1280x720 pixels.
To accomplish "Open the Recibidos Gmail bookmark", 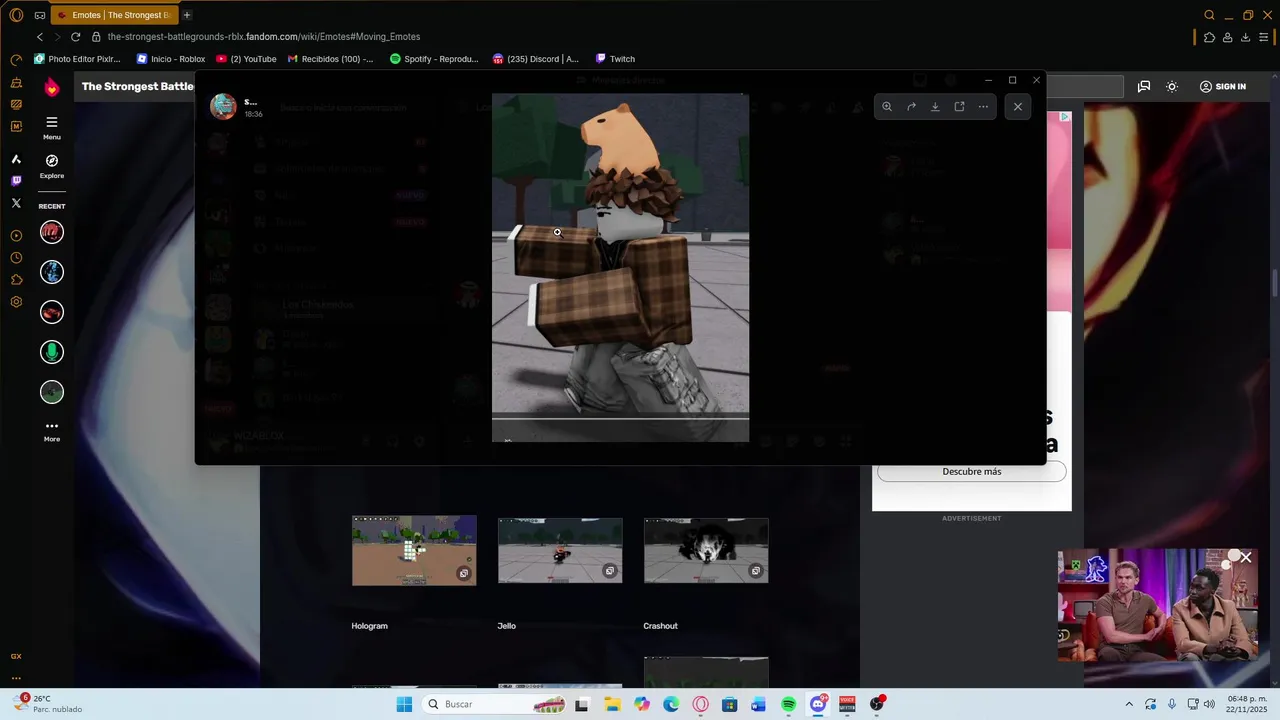I will pos(330,59).
